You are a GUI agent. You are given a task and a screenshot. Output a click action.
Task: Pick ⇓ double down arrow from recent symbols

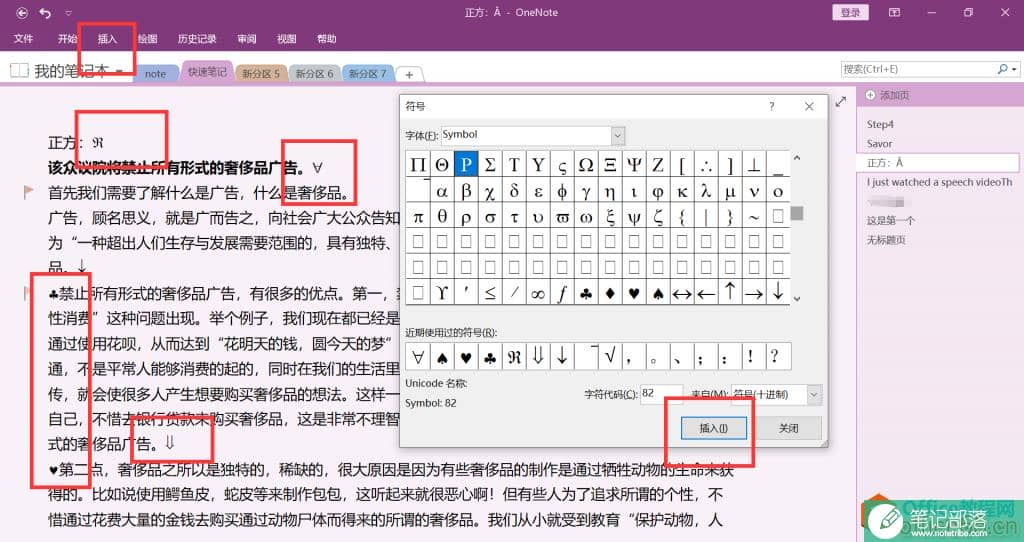pyautogui.click(x=538, y=357)
